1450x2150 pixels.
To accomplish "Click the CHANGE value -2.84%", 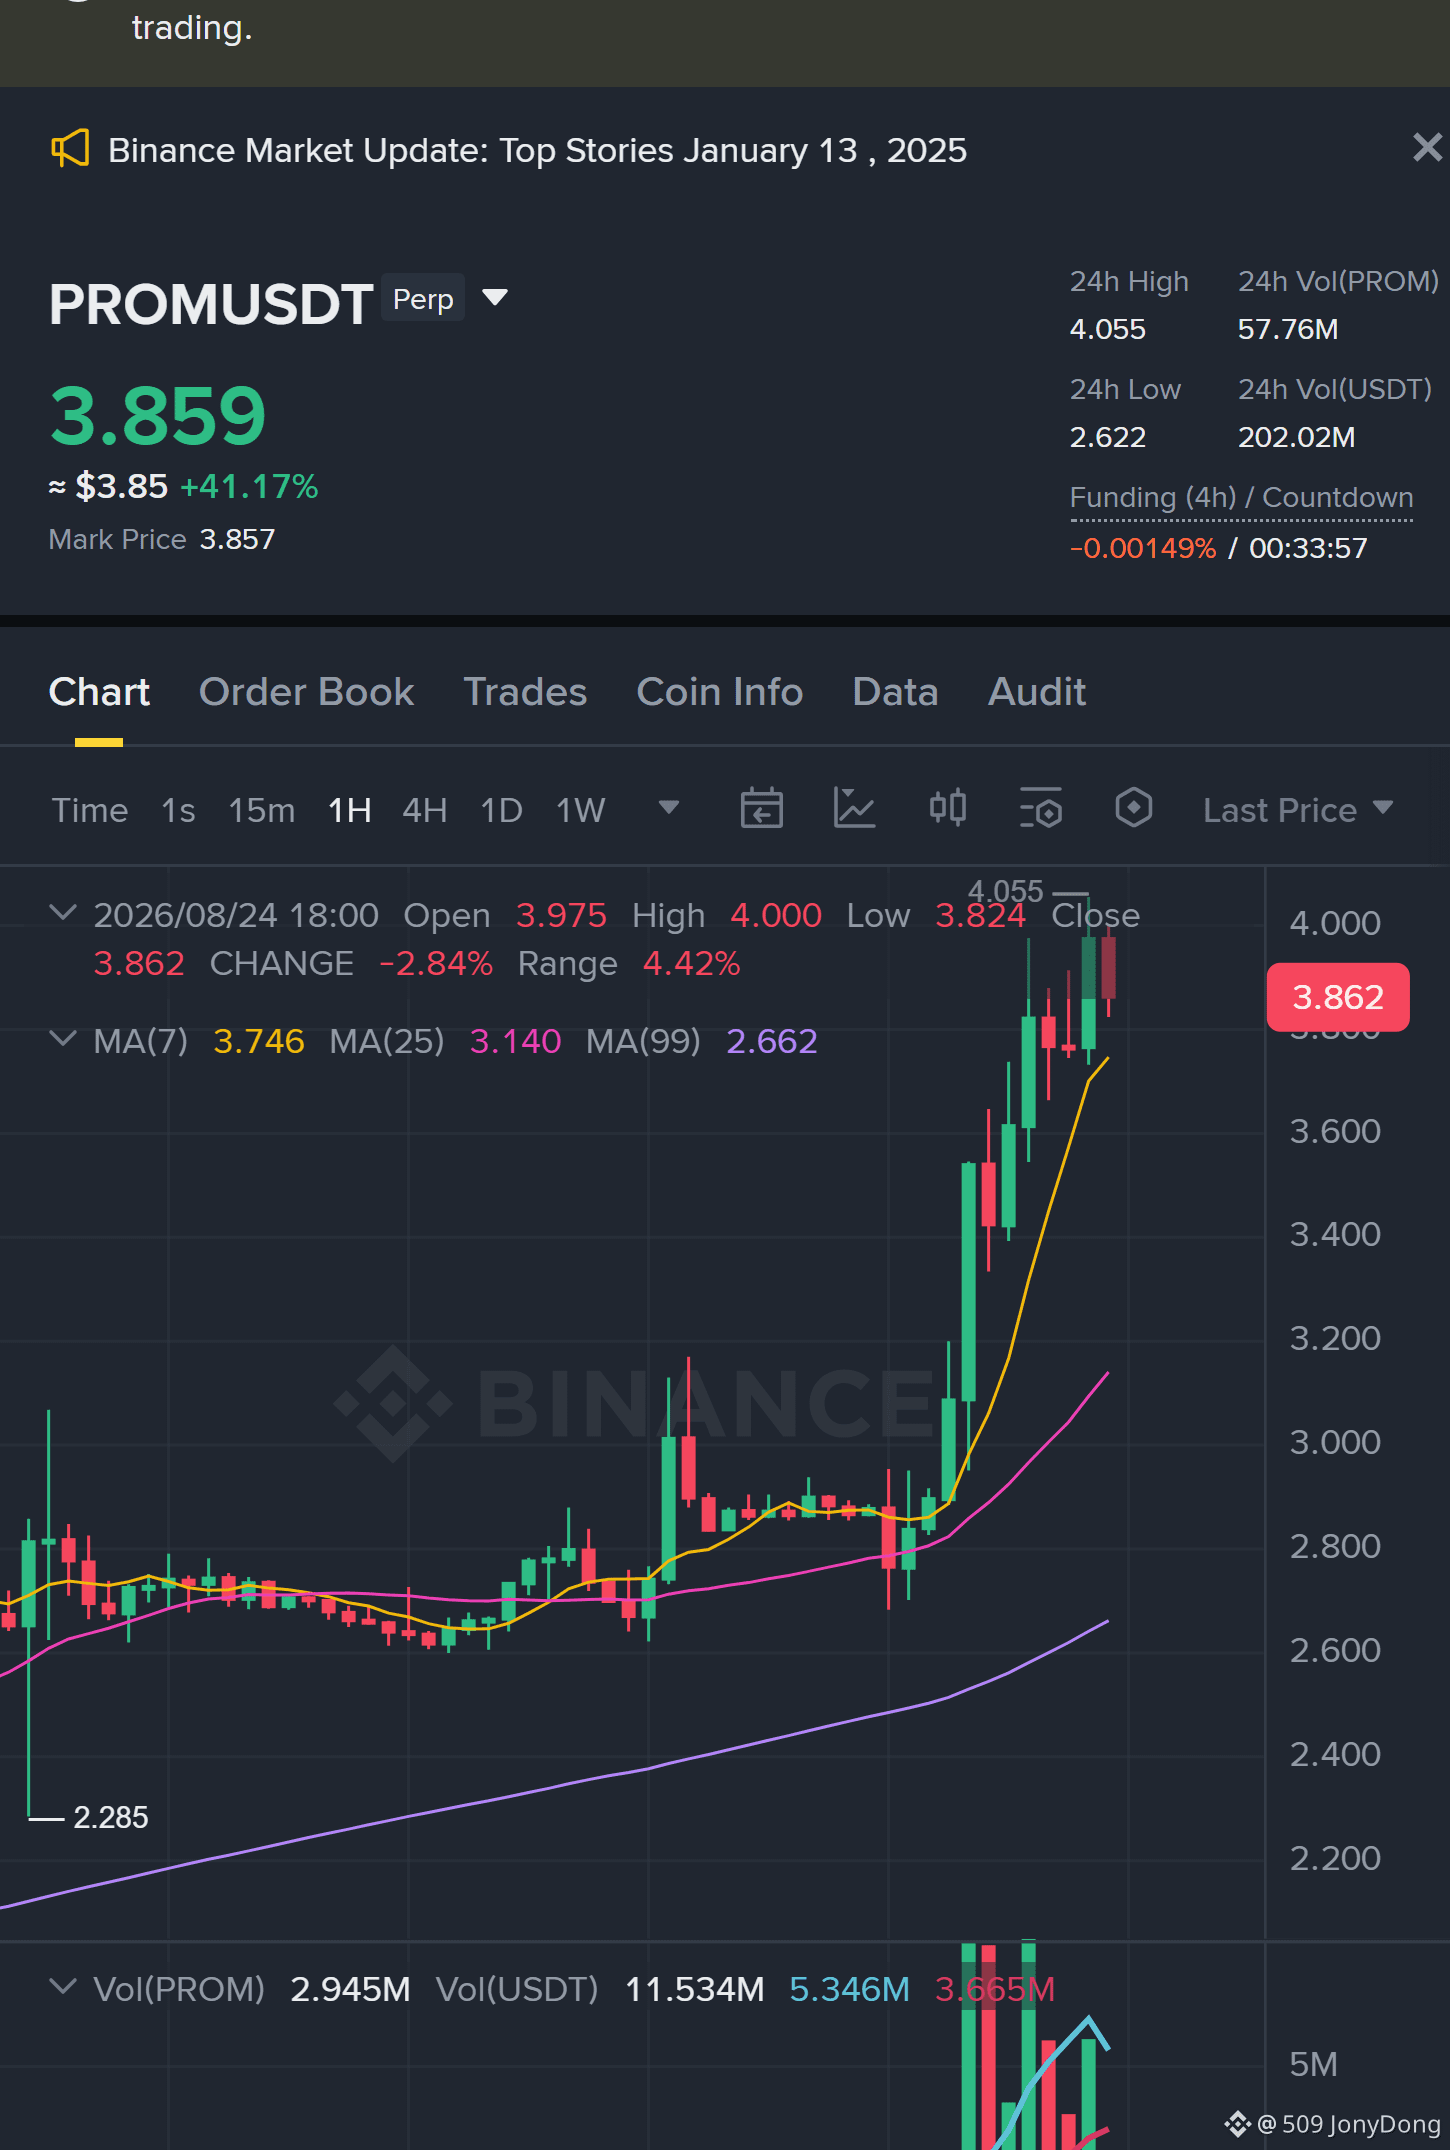I will click(436, 963).
